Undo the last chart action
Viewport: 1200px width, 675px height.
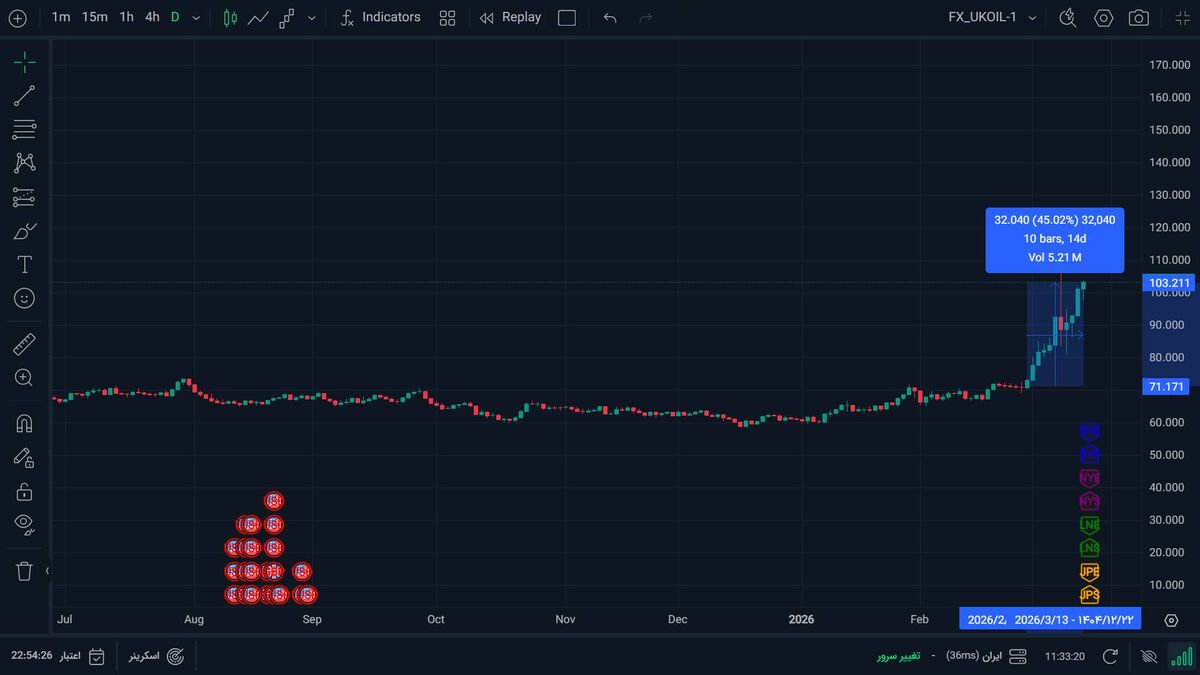click(610, 18)
